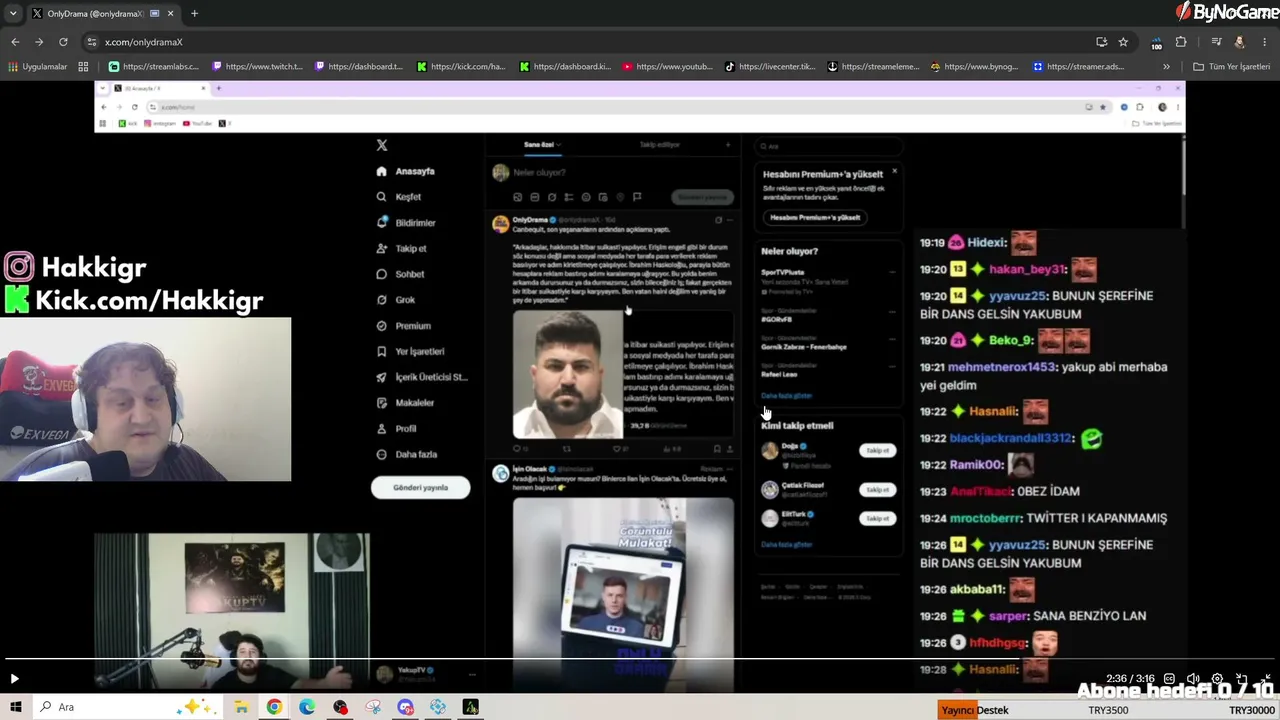Image resolution: width=1280 pixels, height=720 pixels.
Task: Toggle video captions CC icon
Action: click(1169, 679)
